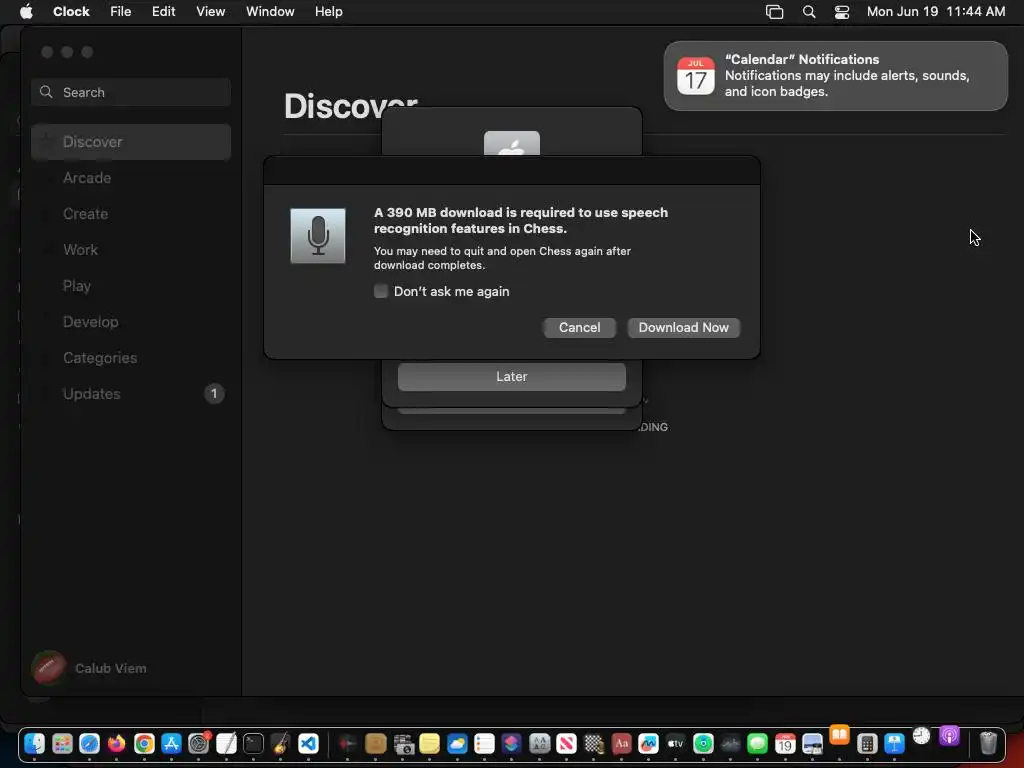Open Control Center in menu bar
Screen dimensions: 1024x768
click(x=842, y=12)
